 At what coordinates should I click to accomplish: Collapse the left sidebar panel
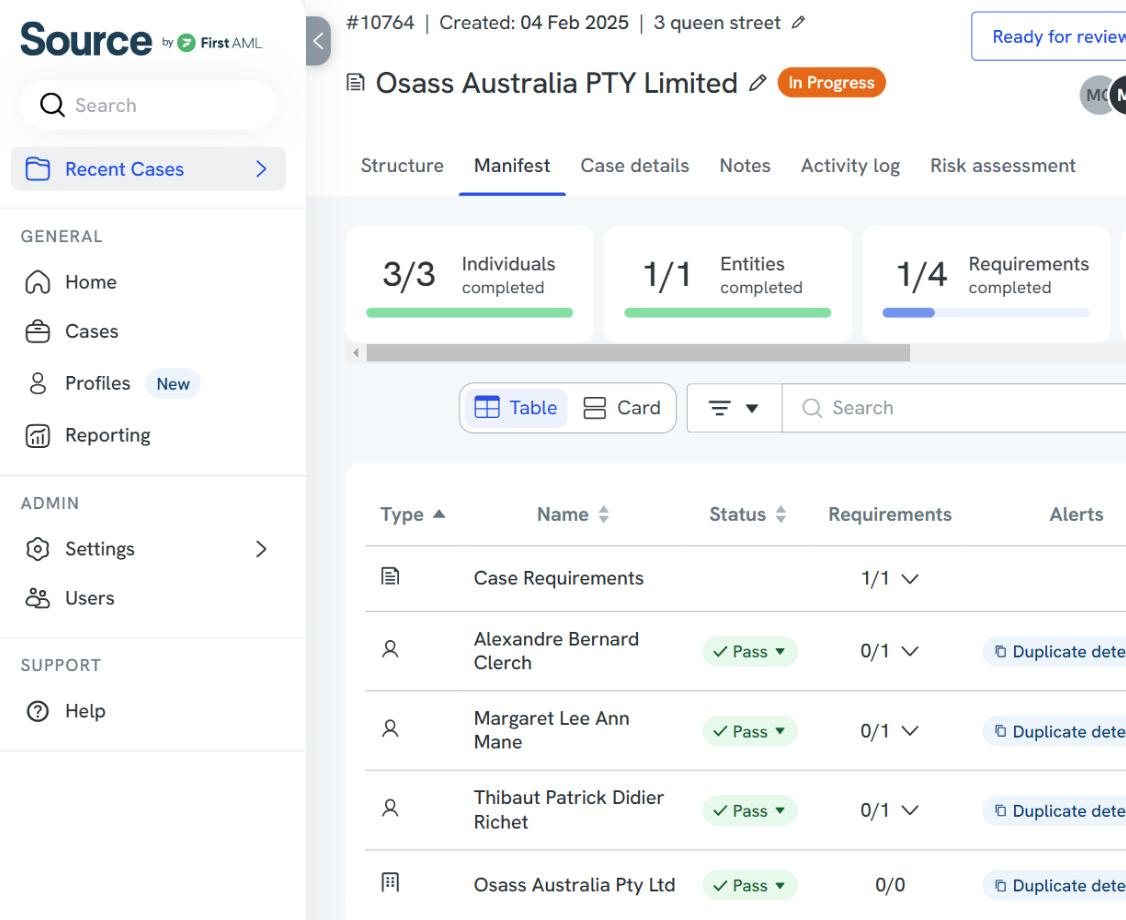click(x=318, y=41)
